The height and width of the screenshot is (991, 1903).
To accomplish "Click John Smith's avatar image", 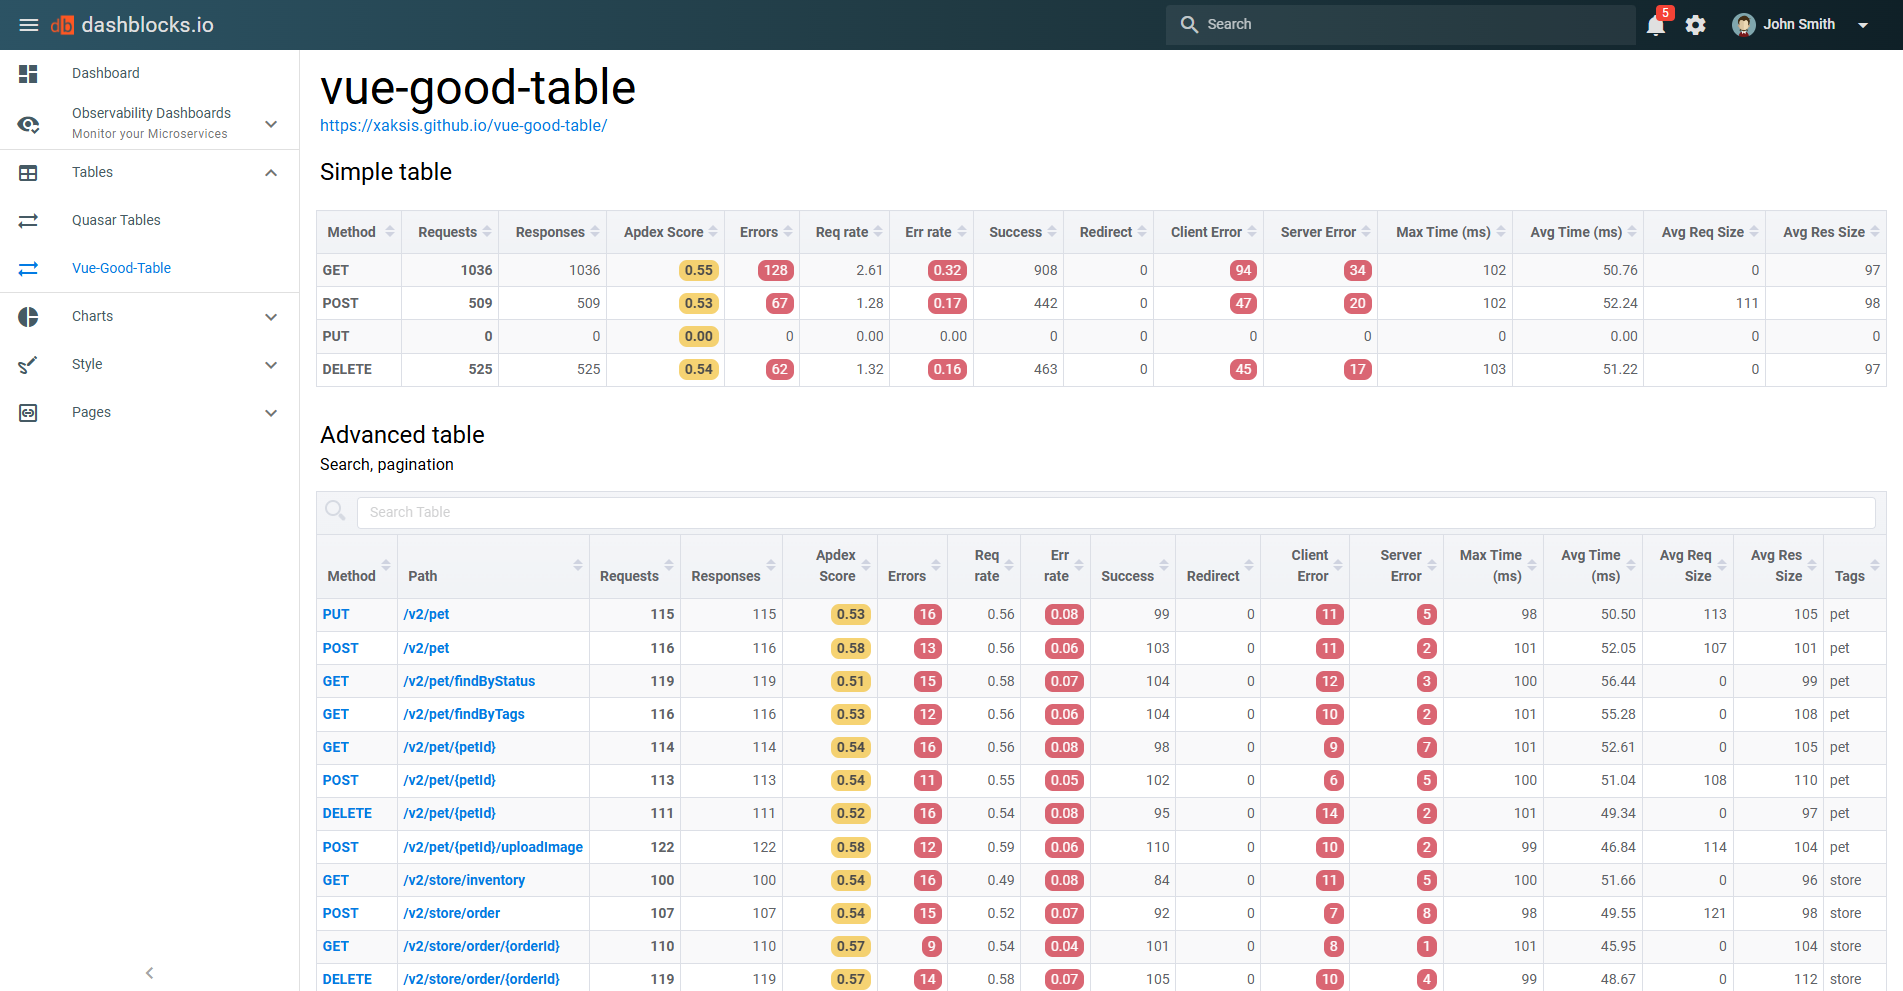I will tap(1744, 25).
